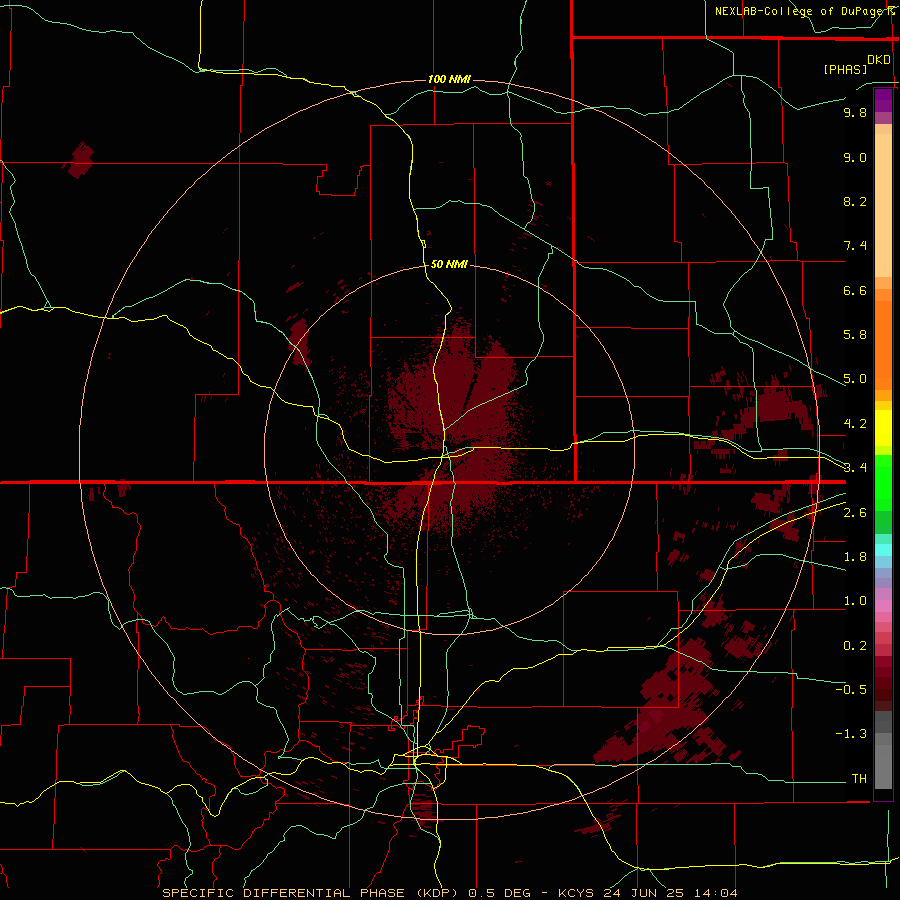Image resolution: width=900 pixels, height=900 pixels.
Task: Select the 5.8 scale value
Action: point(855,335)
